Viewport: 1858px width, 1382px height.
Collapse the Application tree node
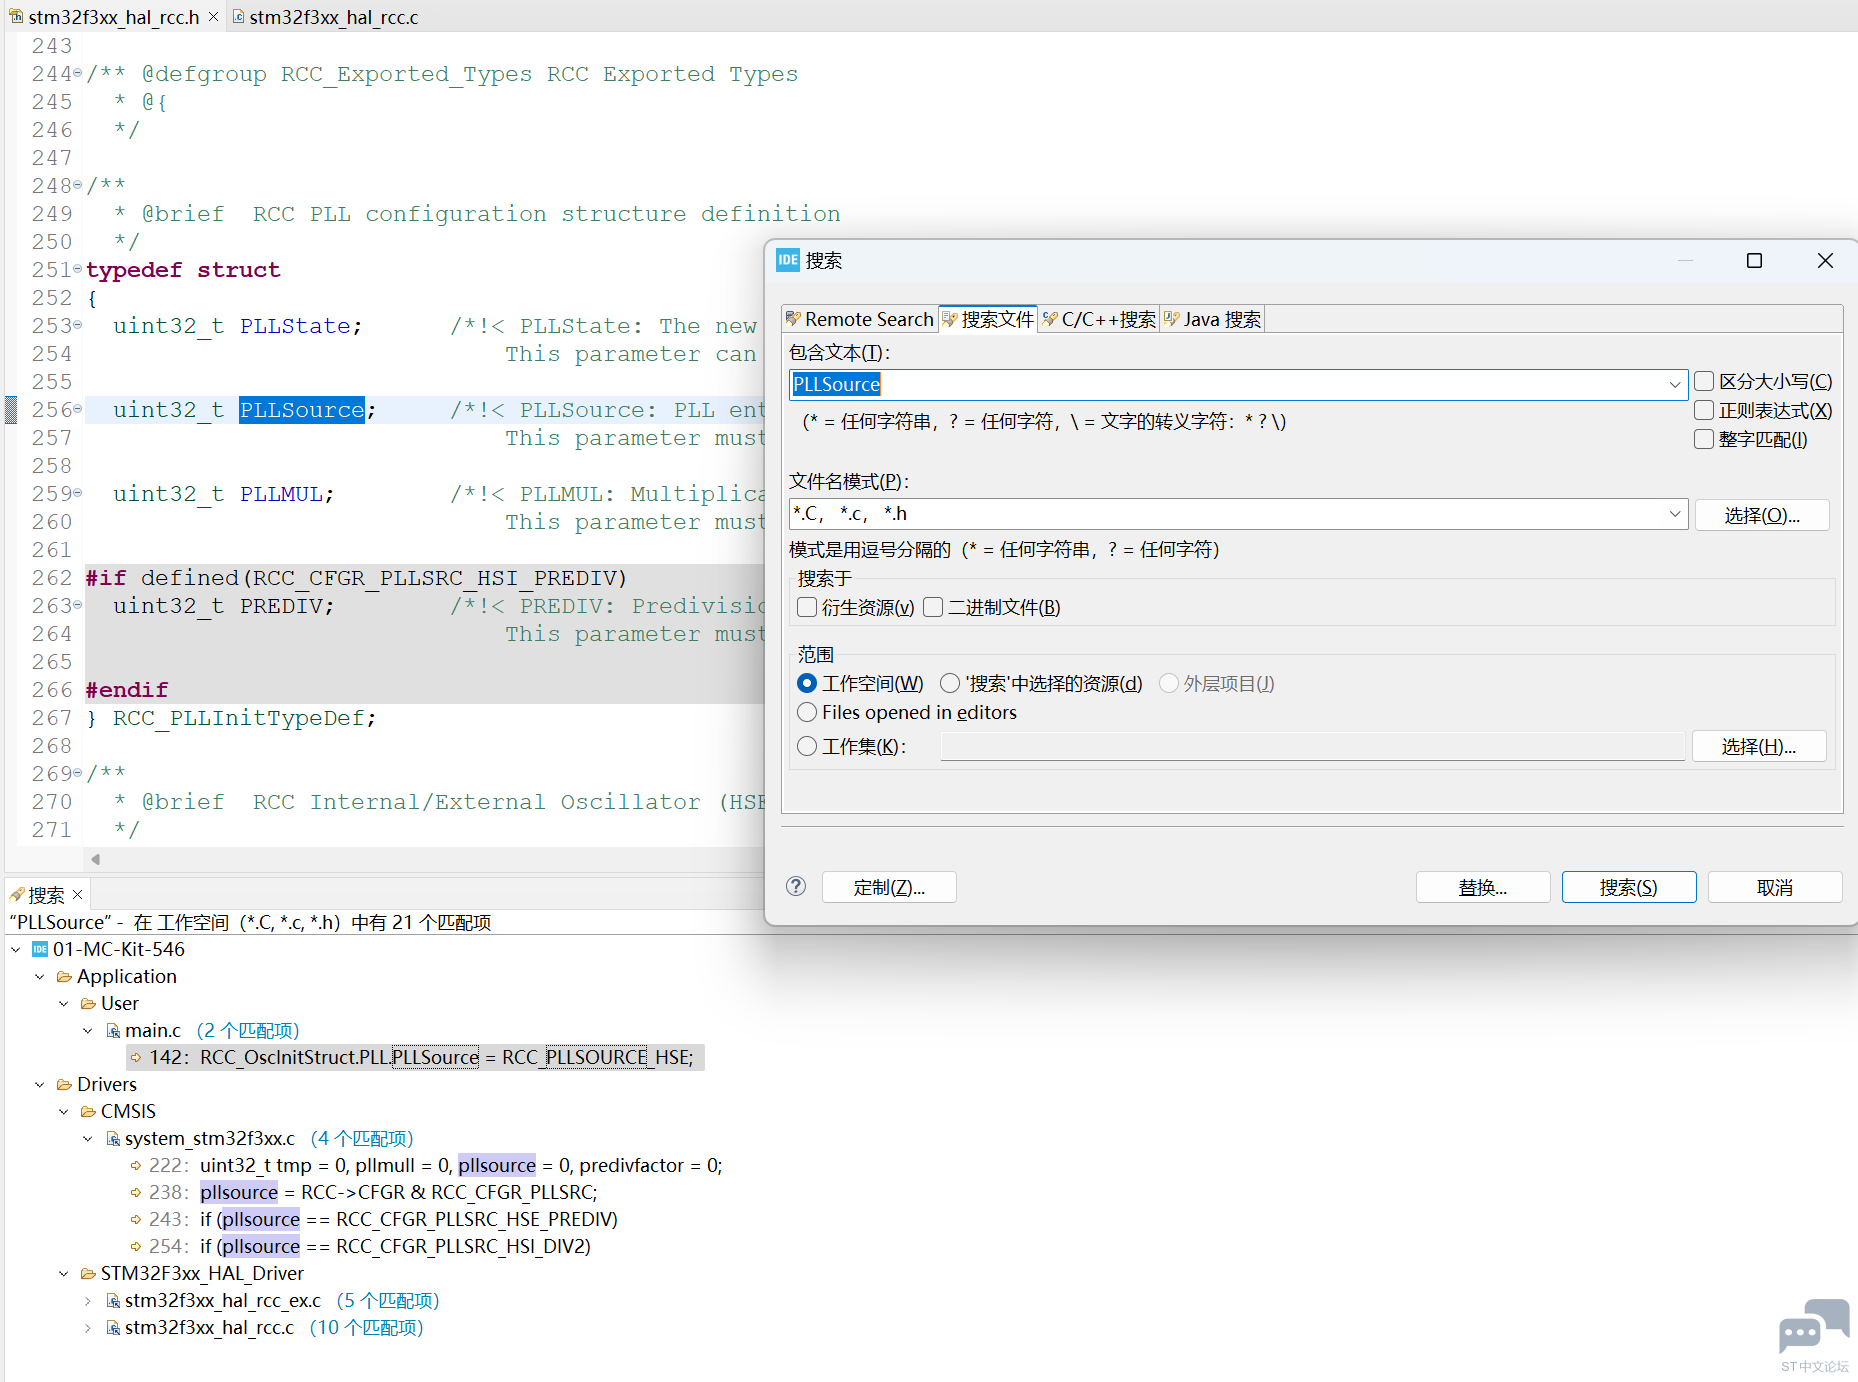pos(40,976)
